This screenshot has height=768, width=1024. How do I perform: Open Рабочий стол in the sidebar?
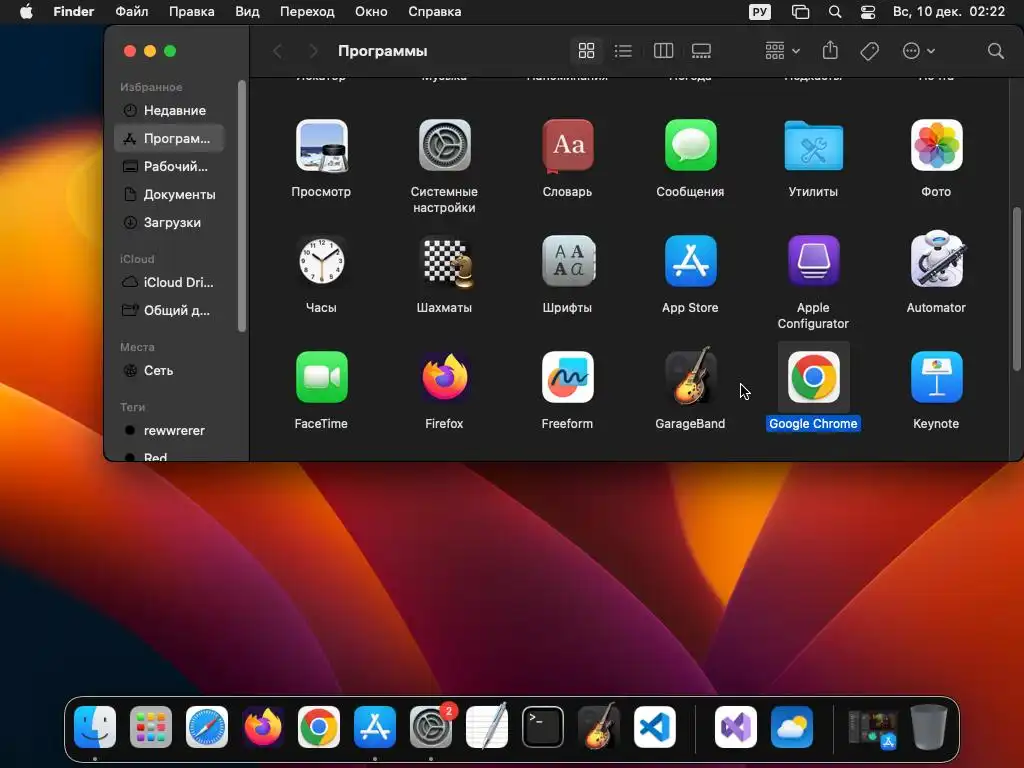(x=169, y=167)
